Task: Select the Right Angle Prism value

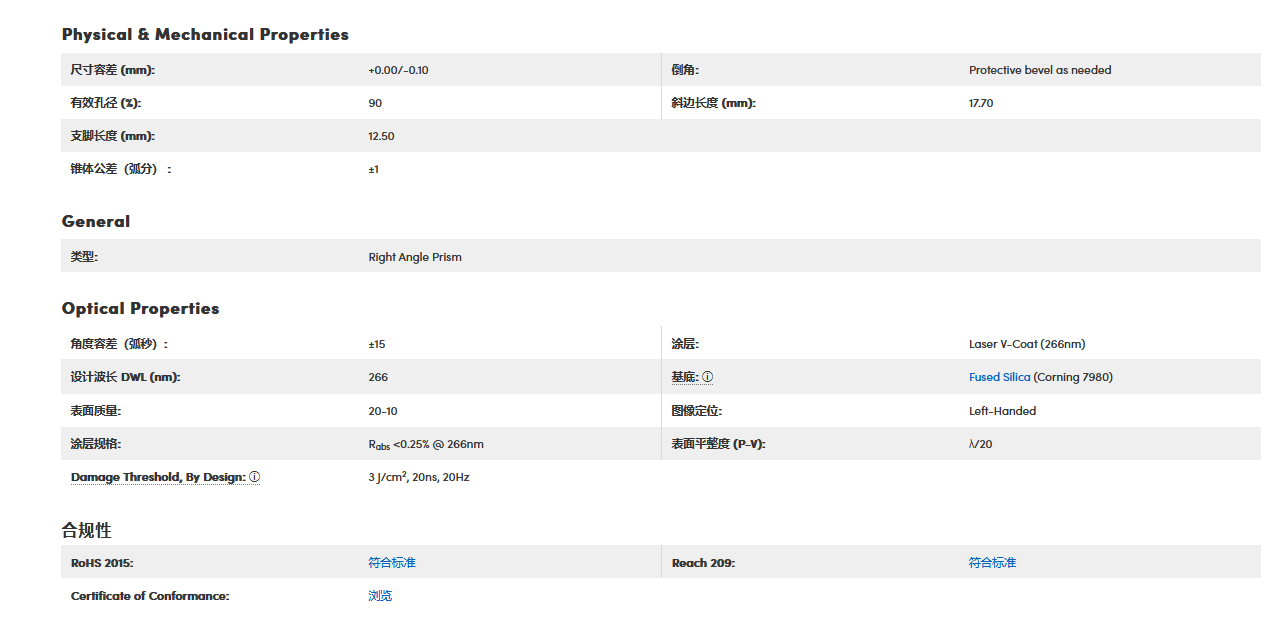Action: (x=415, y=257)
